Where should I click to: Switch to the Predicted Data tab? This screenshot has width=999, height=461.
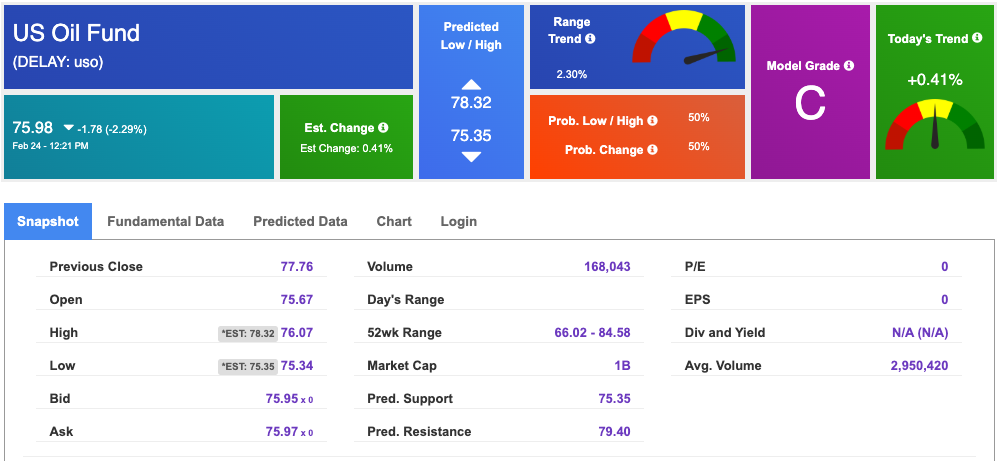[300, 222]
